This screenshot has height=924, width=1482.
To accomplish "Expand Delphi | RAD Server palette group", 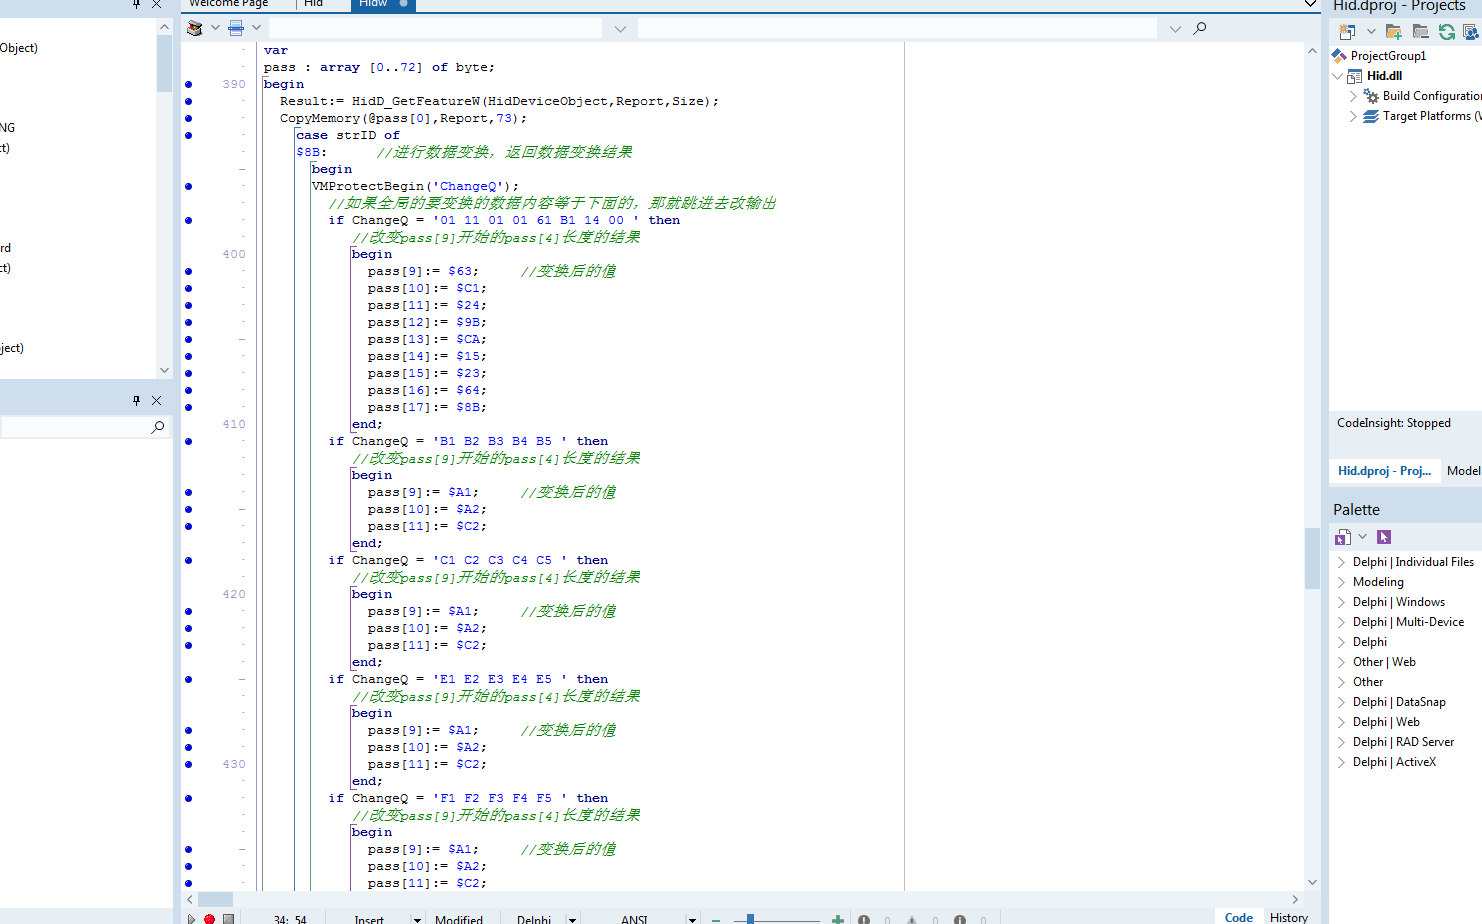I will pyautogui.click(x=1342, y=742).
